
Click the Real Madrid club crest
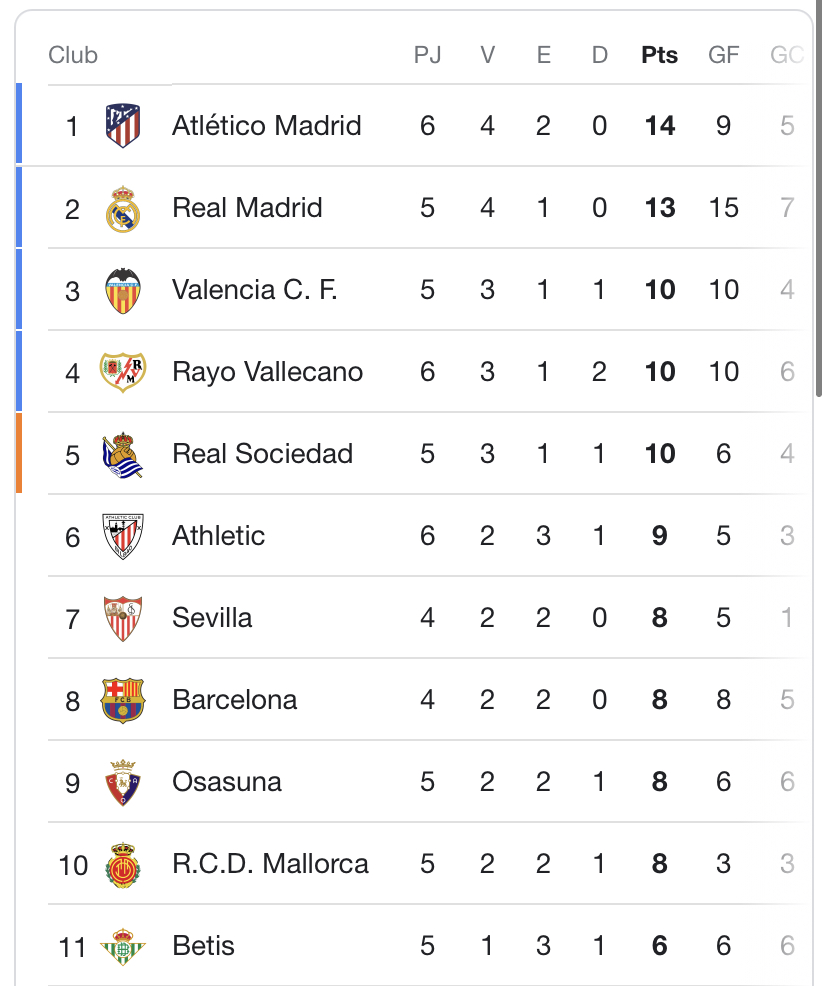[123, 208]
